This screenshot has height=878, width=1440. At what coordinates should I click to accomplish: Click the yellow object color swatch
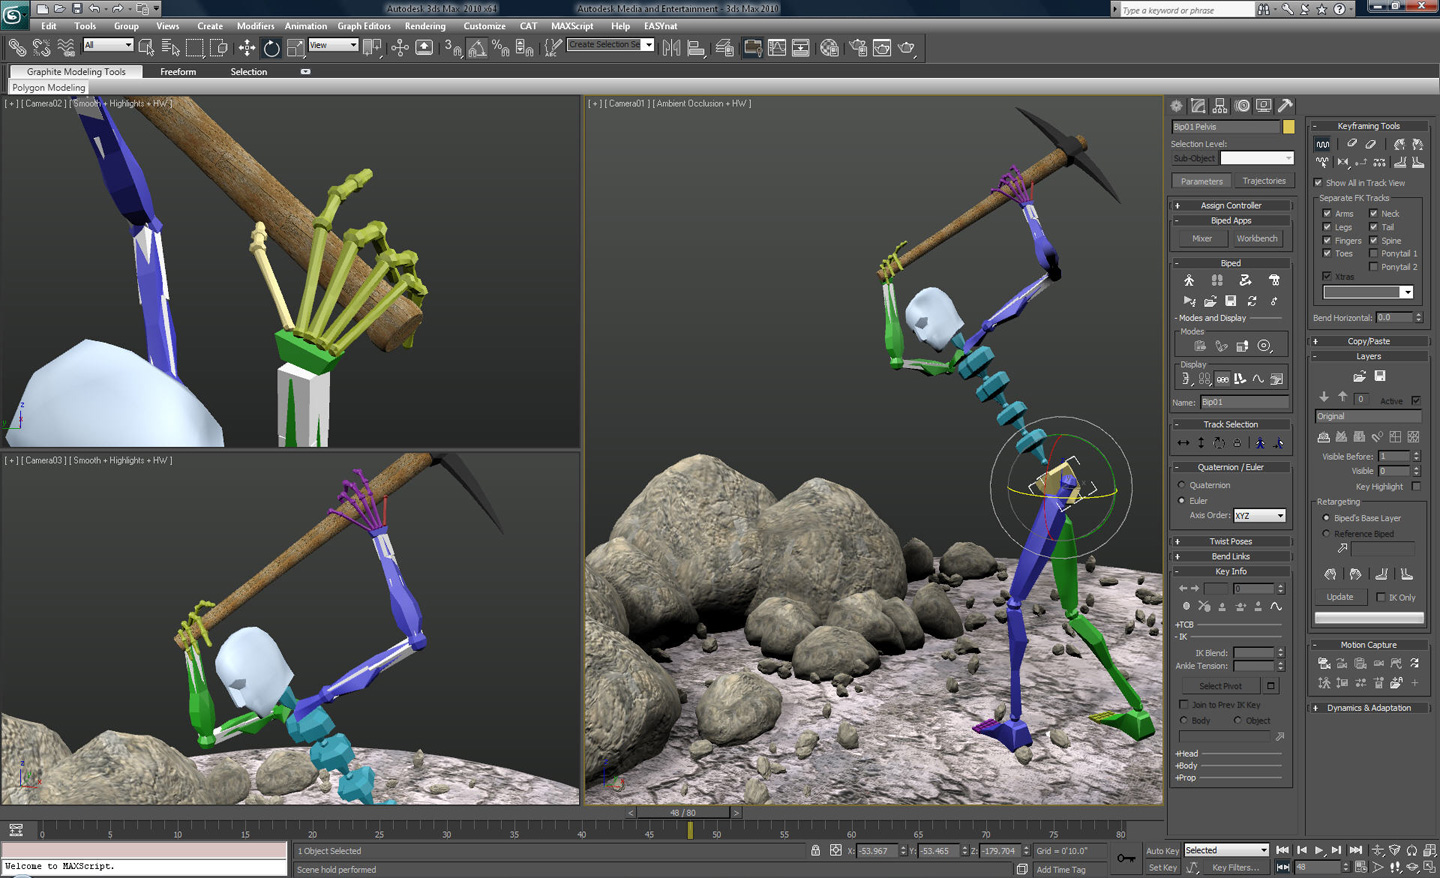1288,127
